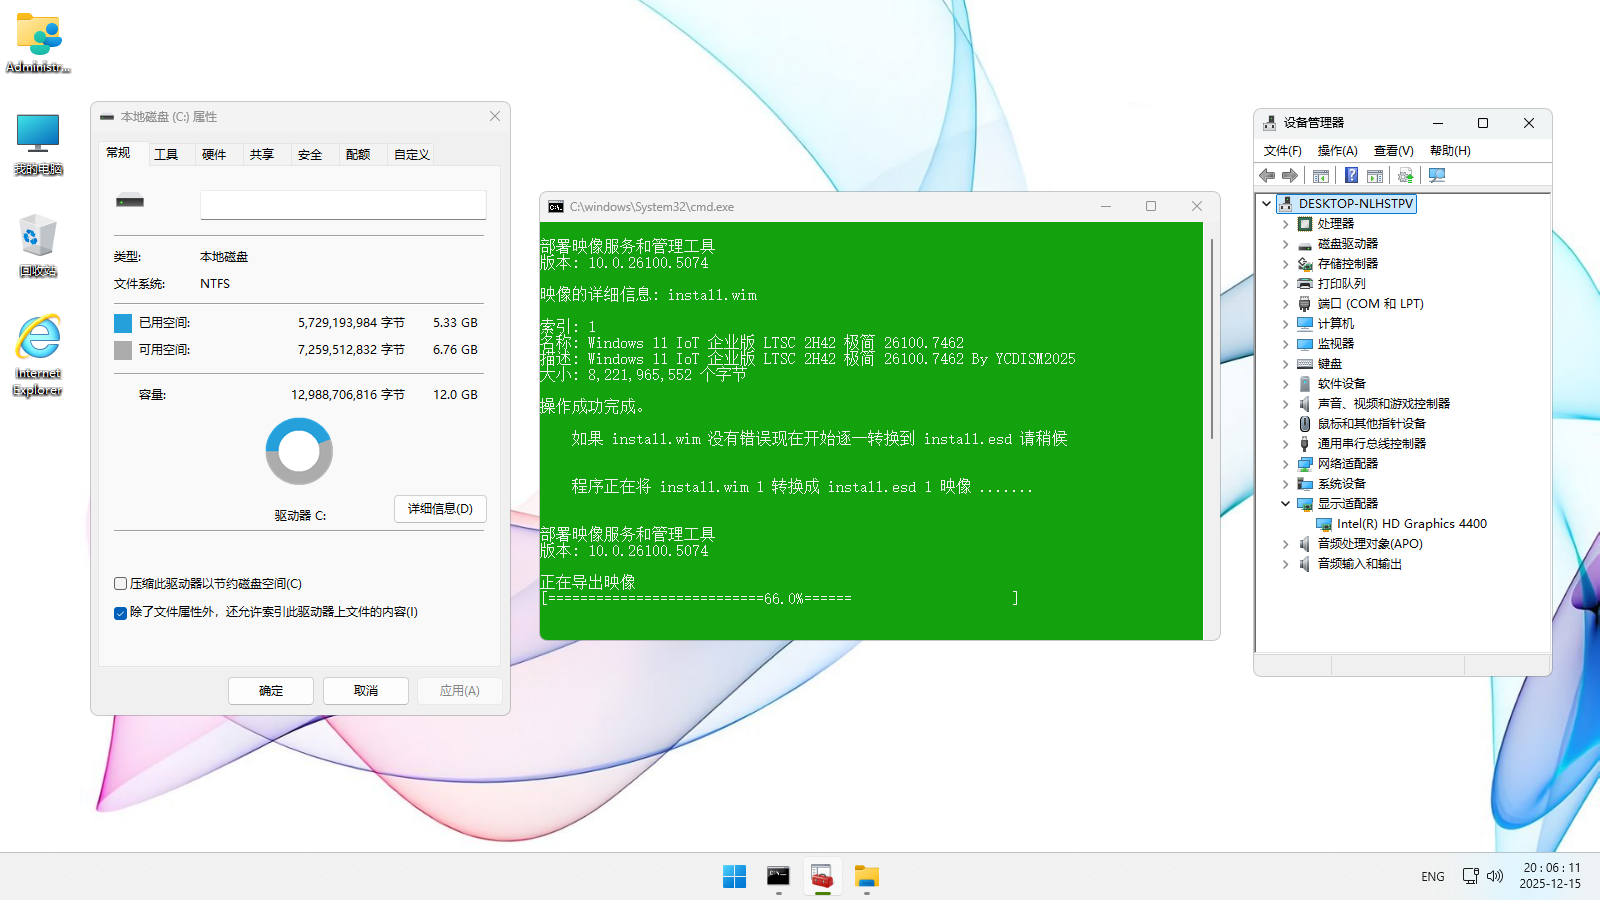1600x900 pixels.
Task: Select the 打印队列 printer icon
Action: 1305,284
